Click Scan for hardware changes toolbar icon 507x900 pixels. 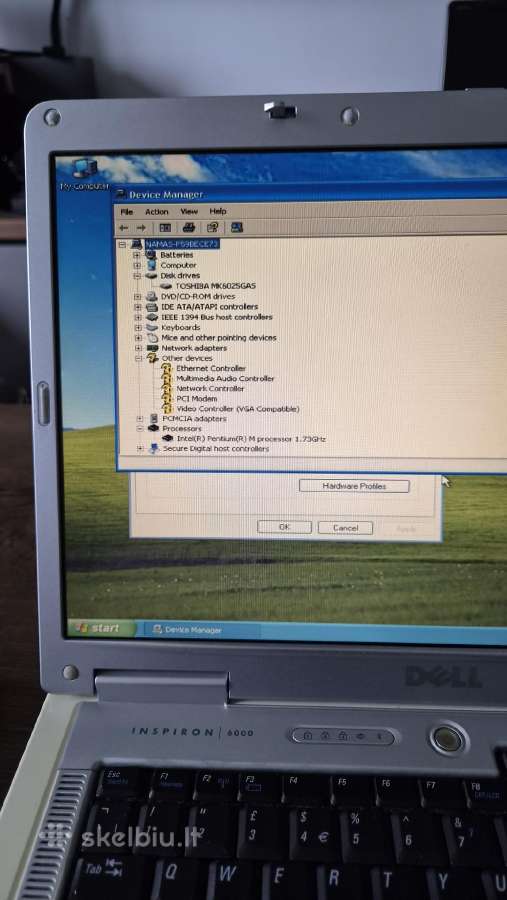click(x=237, y=227)
